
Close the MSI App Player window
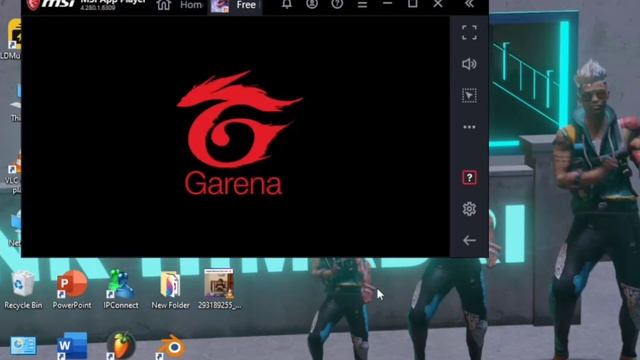(438, 4)
